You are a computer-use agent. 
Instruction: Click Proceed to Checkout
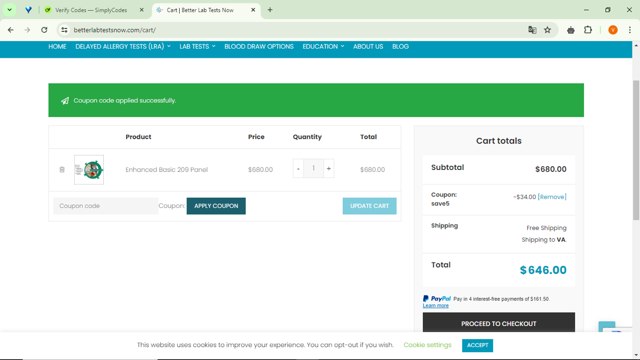(x=499, y=323)
